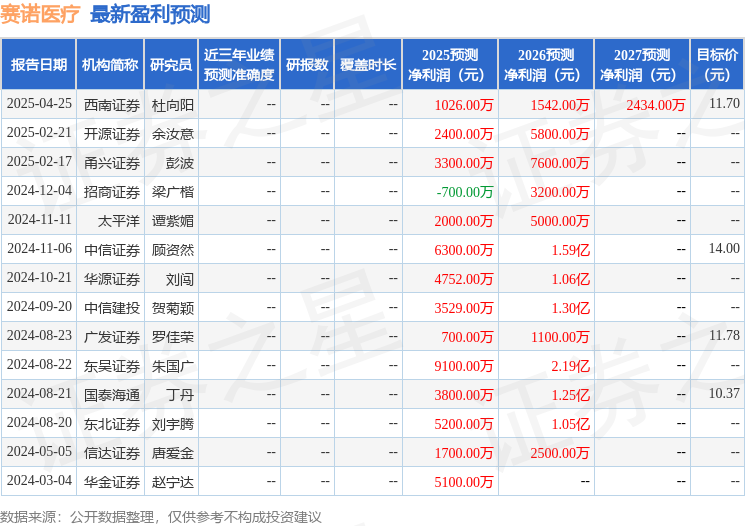Image resolution: width=745 pixels, height=526 pixels.
Task: Click target price 11.70
Action: tap(724, 103)
